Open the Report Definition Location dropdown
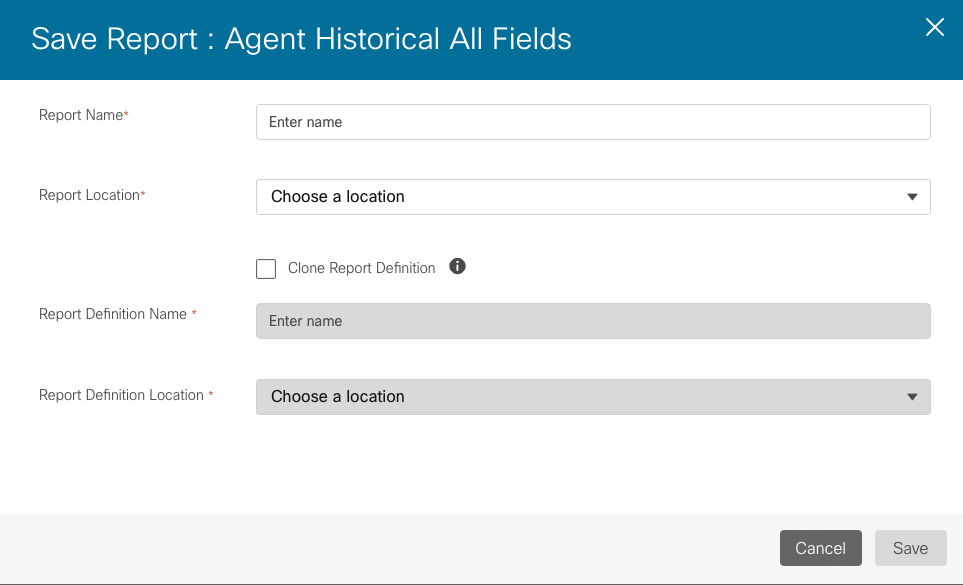Image resolution: width=963 pixels, height=585 pixels. (593, 397)
